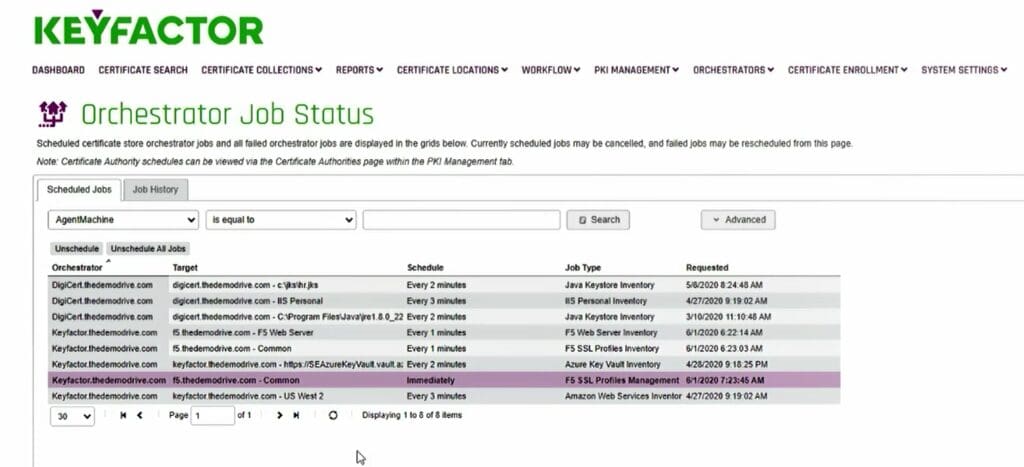
Task: Sort by the Target column header
Action: pos(185,268)
